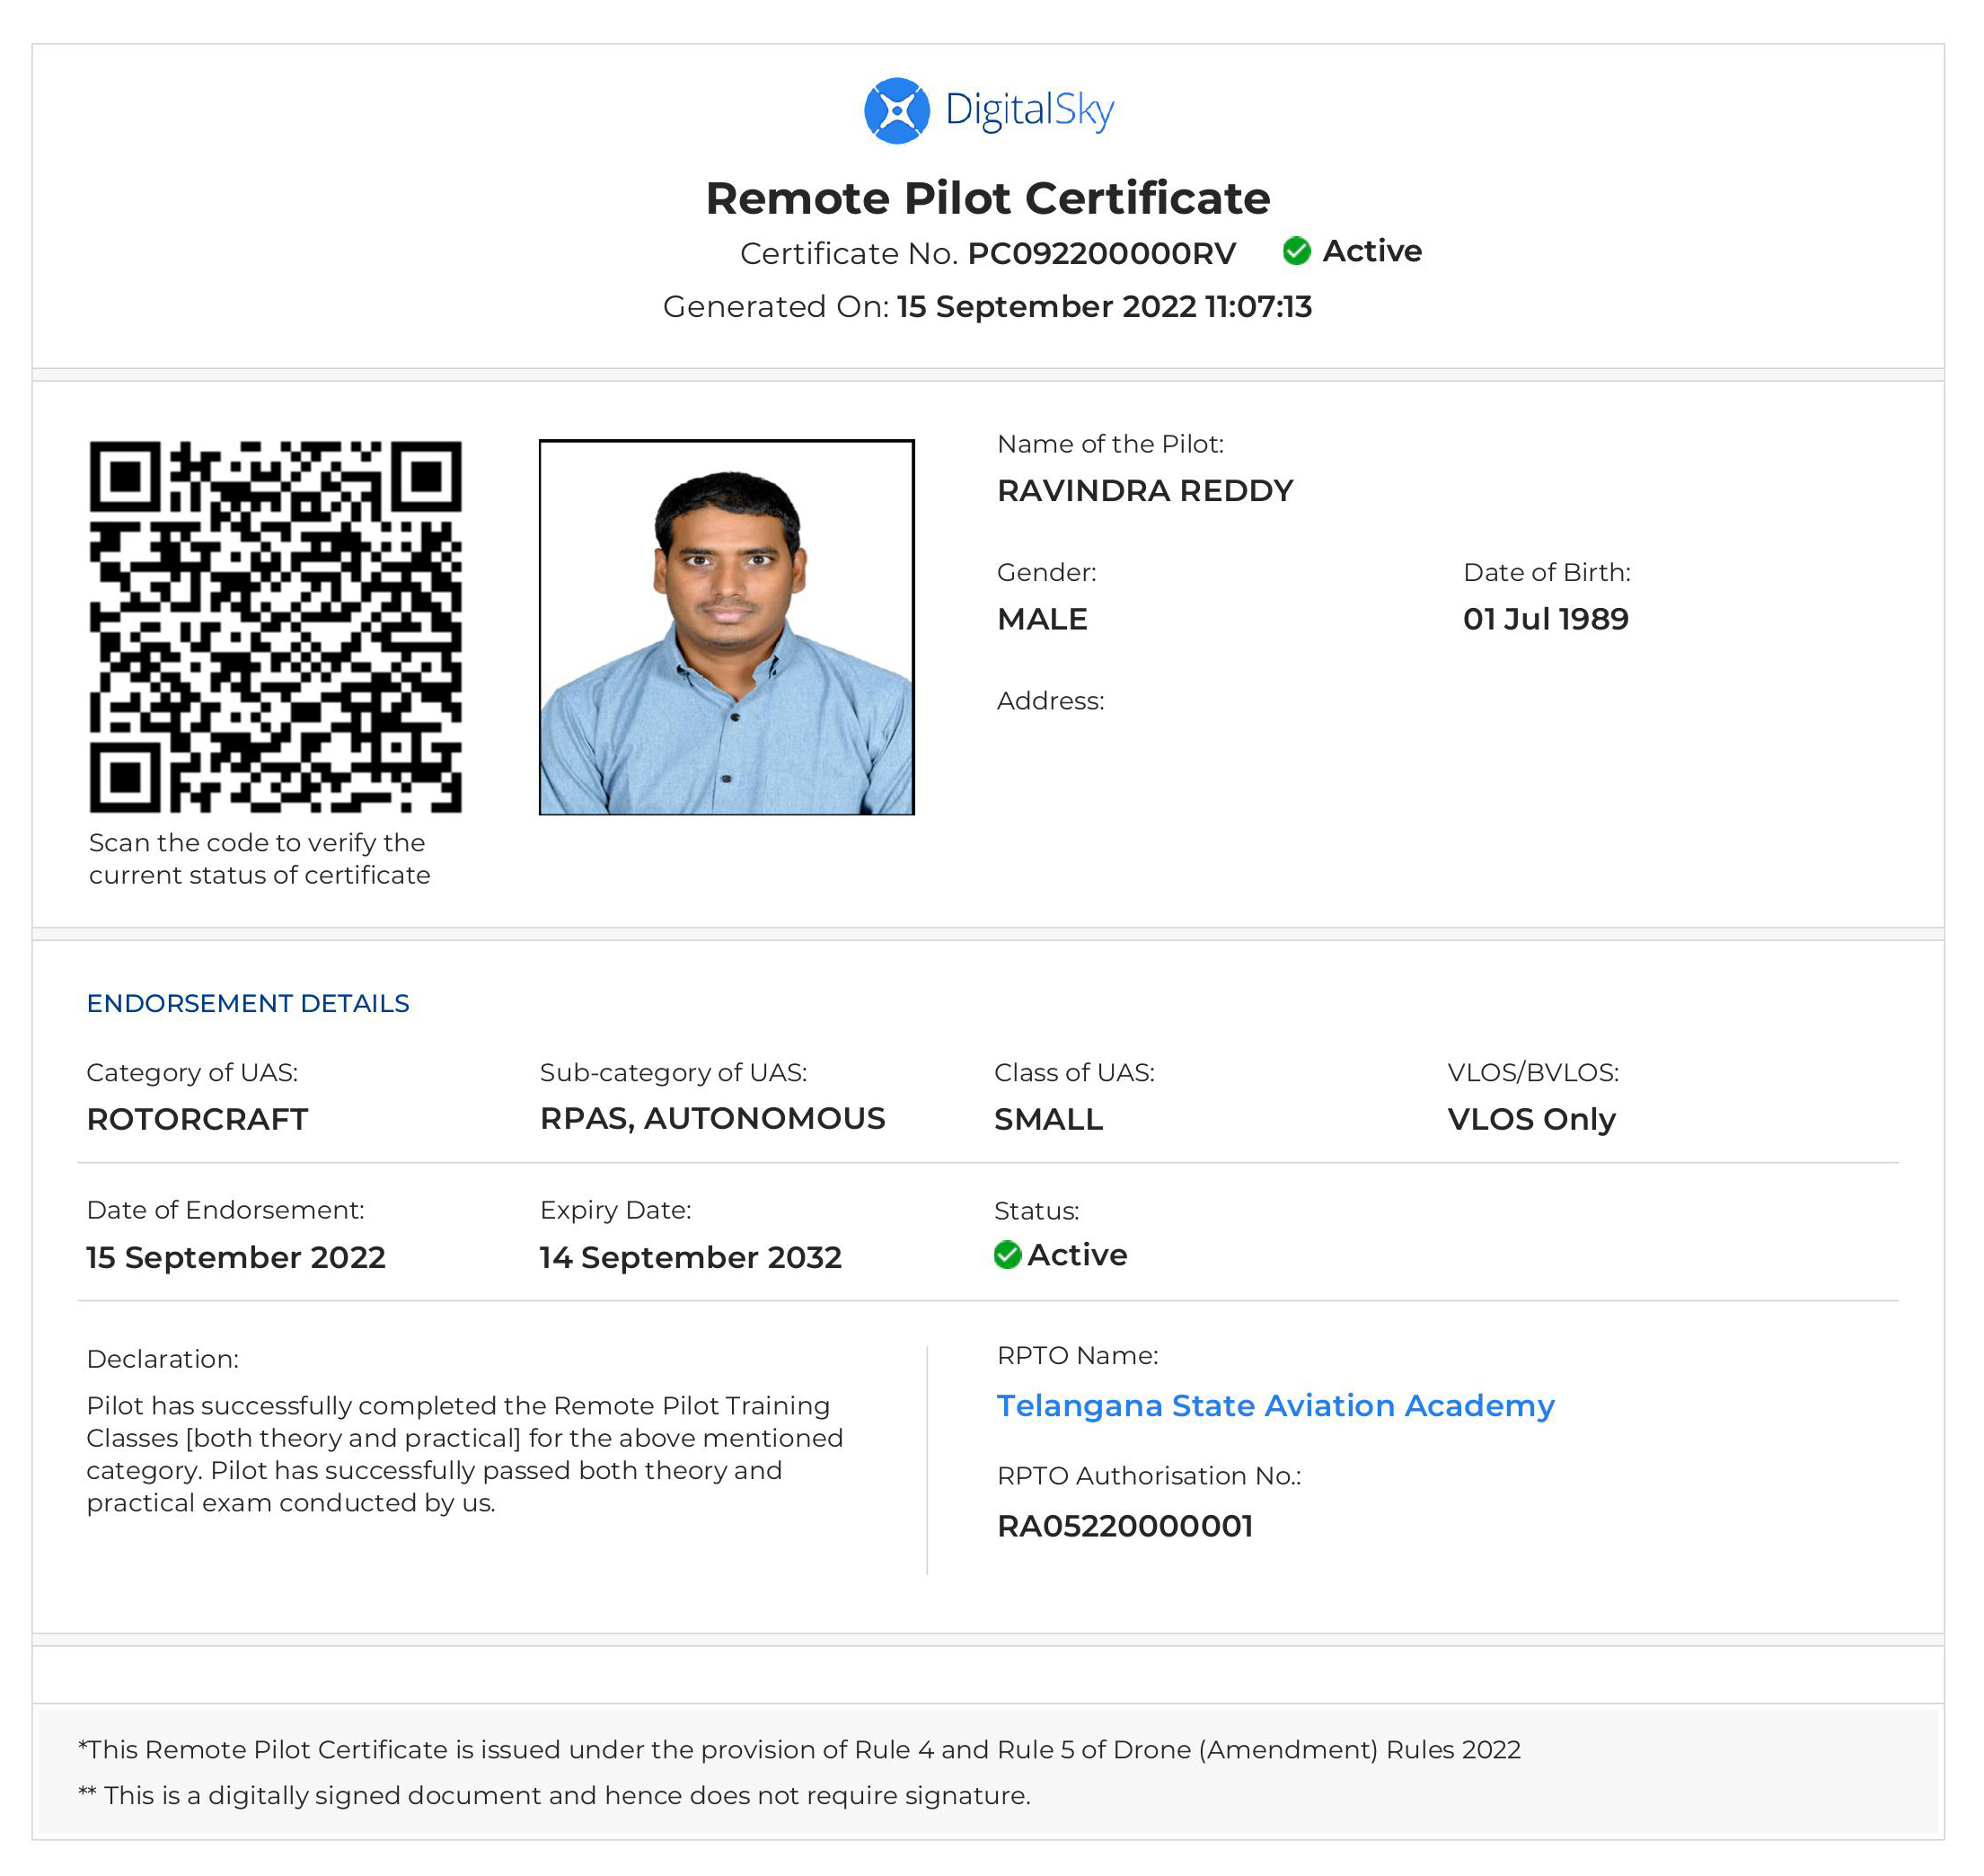Select date of birth 01 Jul 1989
The height and width of the screenshot is (1876, 1984).
pyautogui.click(x=1546, y=619)
